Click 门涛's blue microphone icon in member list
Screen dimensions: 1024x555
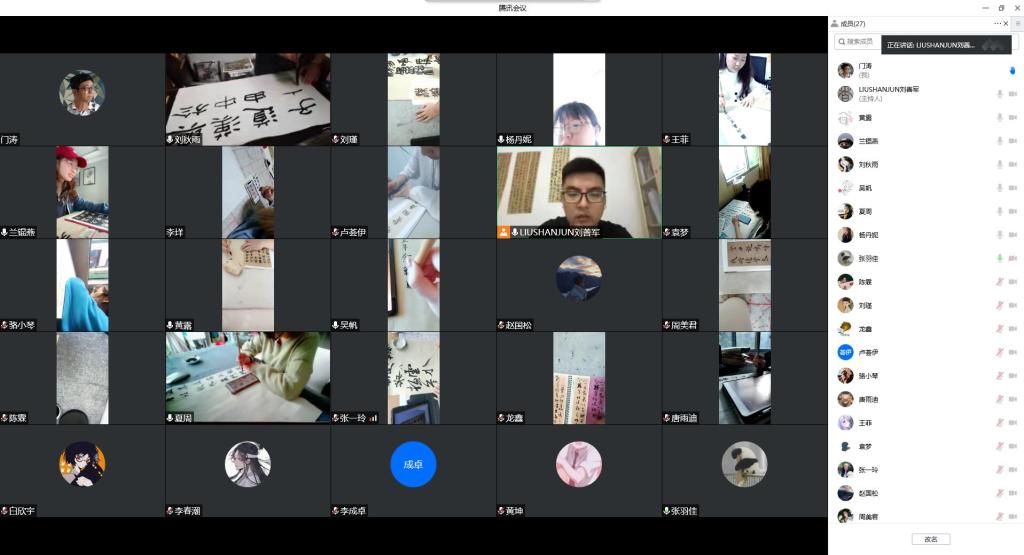pos(1013,70)
